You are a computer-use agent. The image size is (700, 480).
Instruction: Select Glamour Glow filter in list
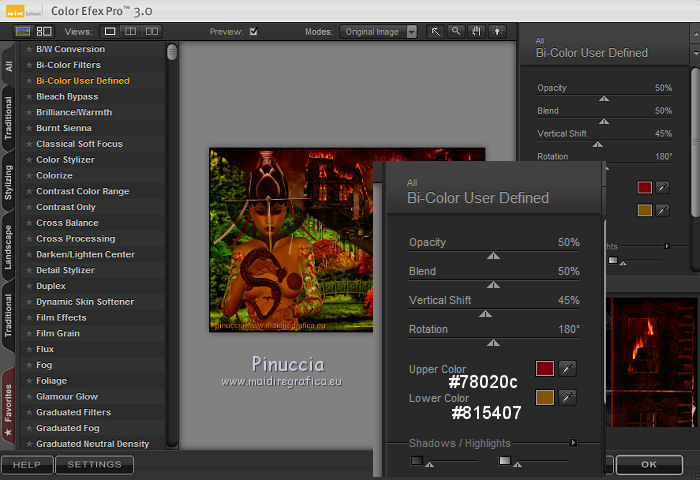point(66,397)
